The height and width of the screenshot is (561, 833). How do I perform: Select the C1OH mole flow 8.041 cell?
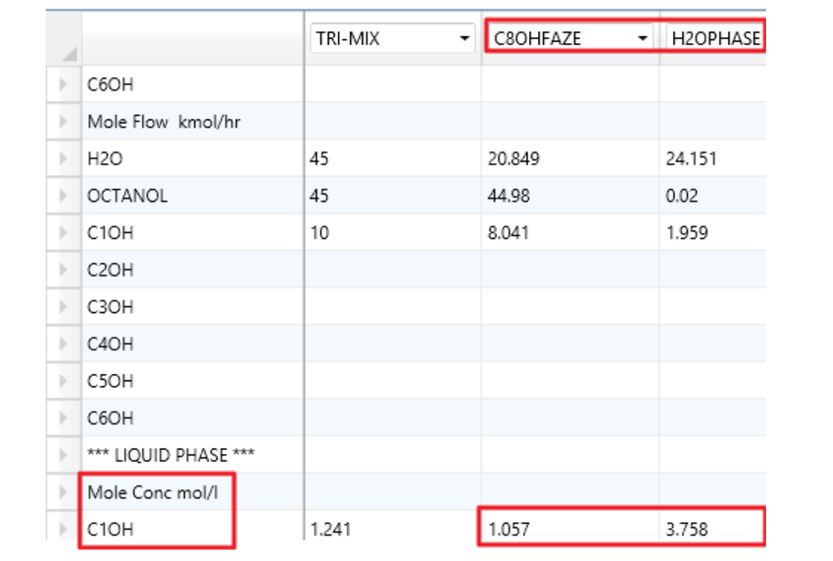(511, 233)
